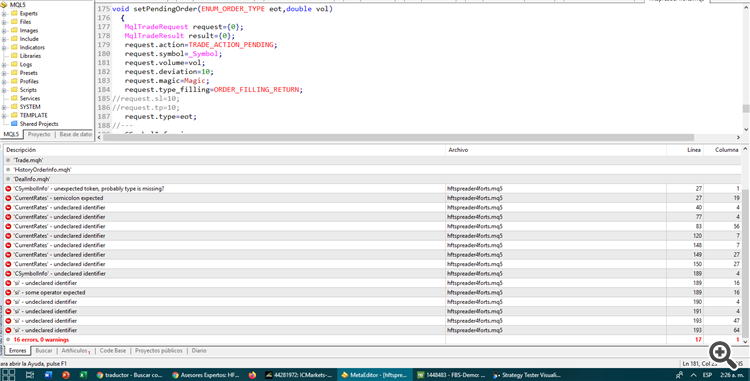Click the error icon on the 'si' some operator expected row
Viewport: 750px width, 381px height.
click(8, 293)
